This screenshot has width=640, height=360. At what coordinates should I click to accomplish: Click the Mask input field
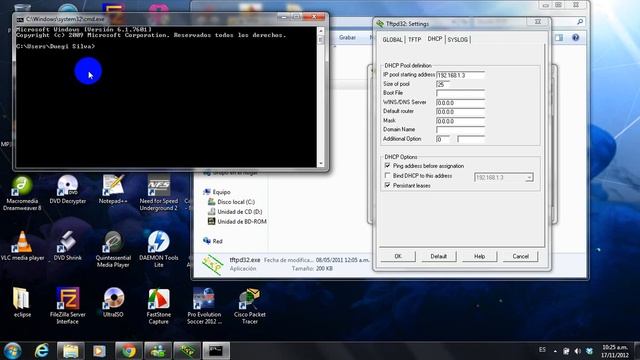tap(460, 121)
